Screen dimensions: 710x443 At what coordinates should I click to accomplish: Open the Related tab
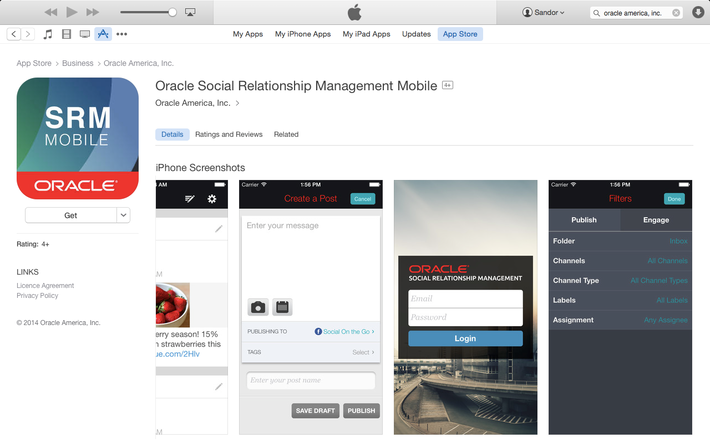pyautogui.click(x=286, y=134)
